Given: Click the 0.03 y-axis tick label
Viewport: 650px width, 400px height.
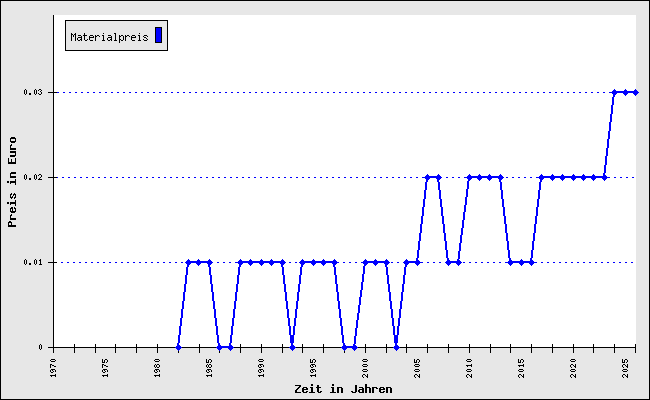Looking at the screenshot, I should (33, 92).
